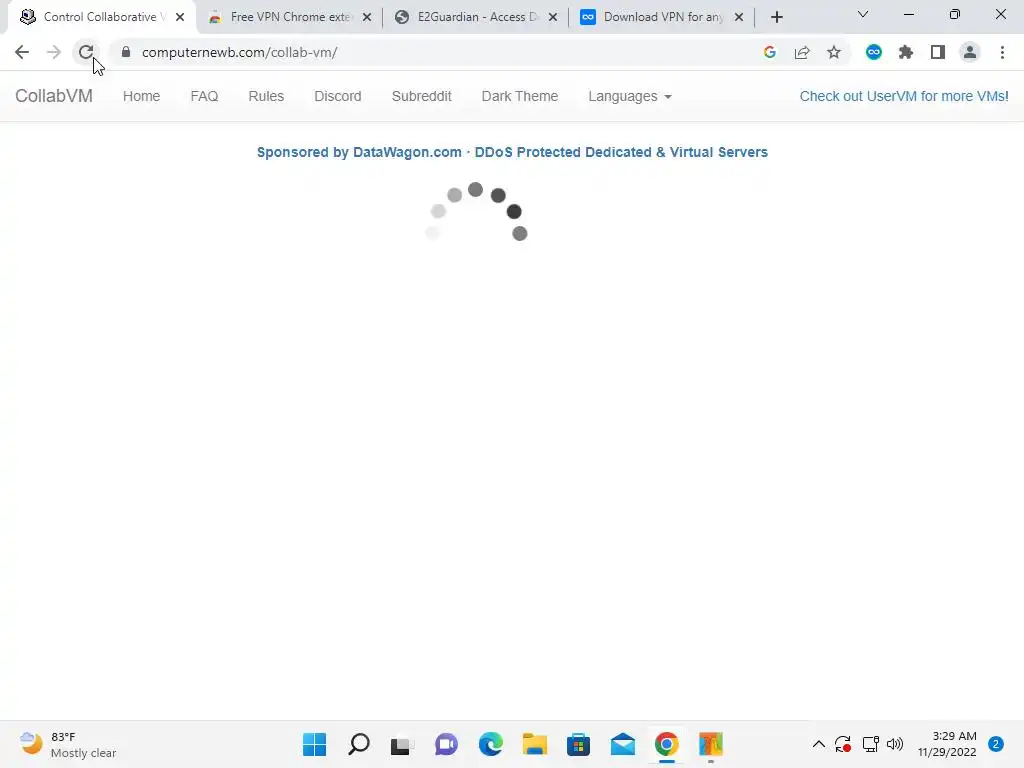Open the weather widget showing 83°F
The image size is (1024, 768).
coord(68,744)
